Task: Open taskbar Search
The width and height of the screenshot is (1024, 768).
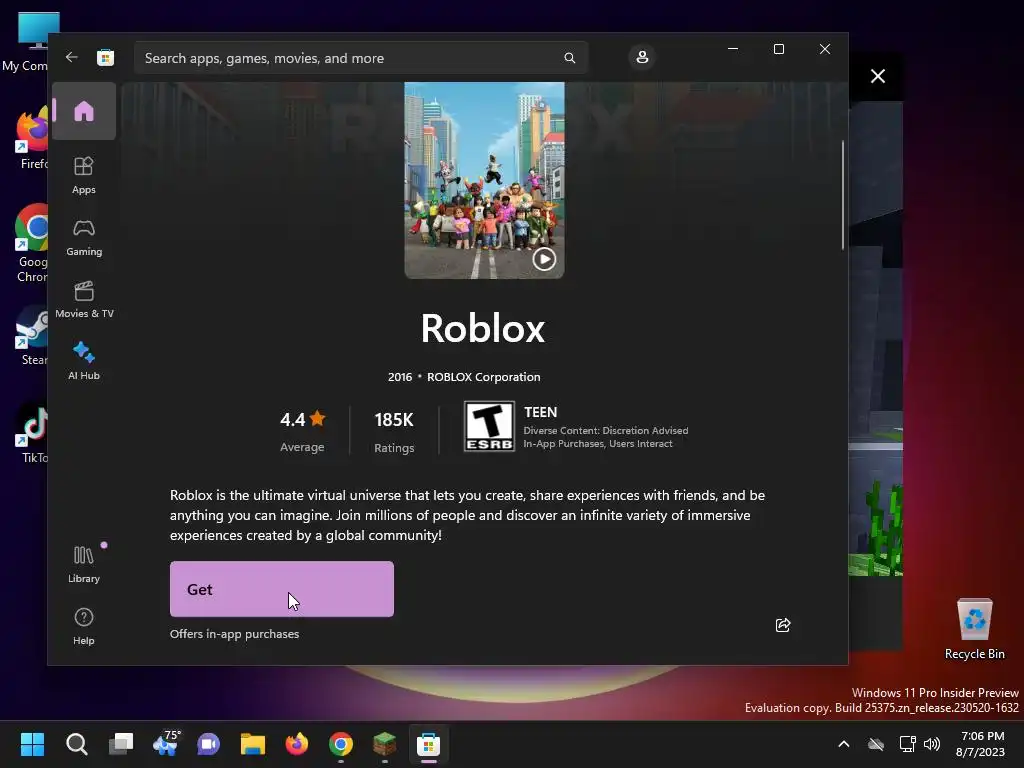Action: 76,744
